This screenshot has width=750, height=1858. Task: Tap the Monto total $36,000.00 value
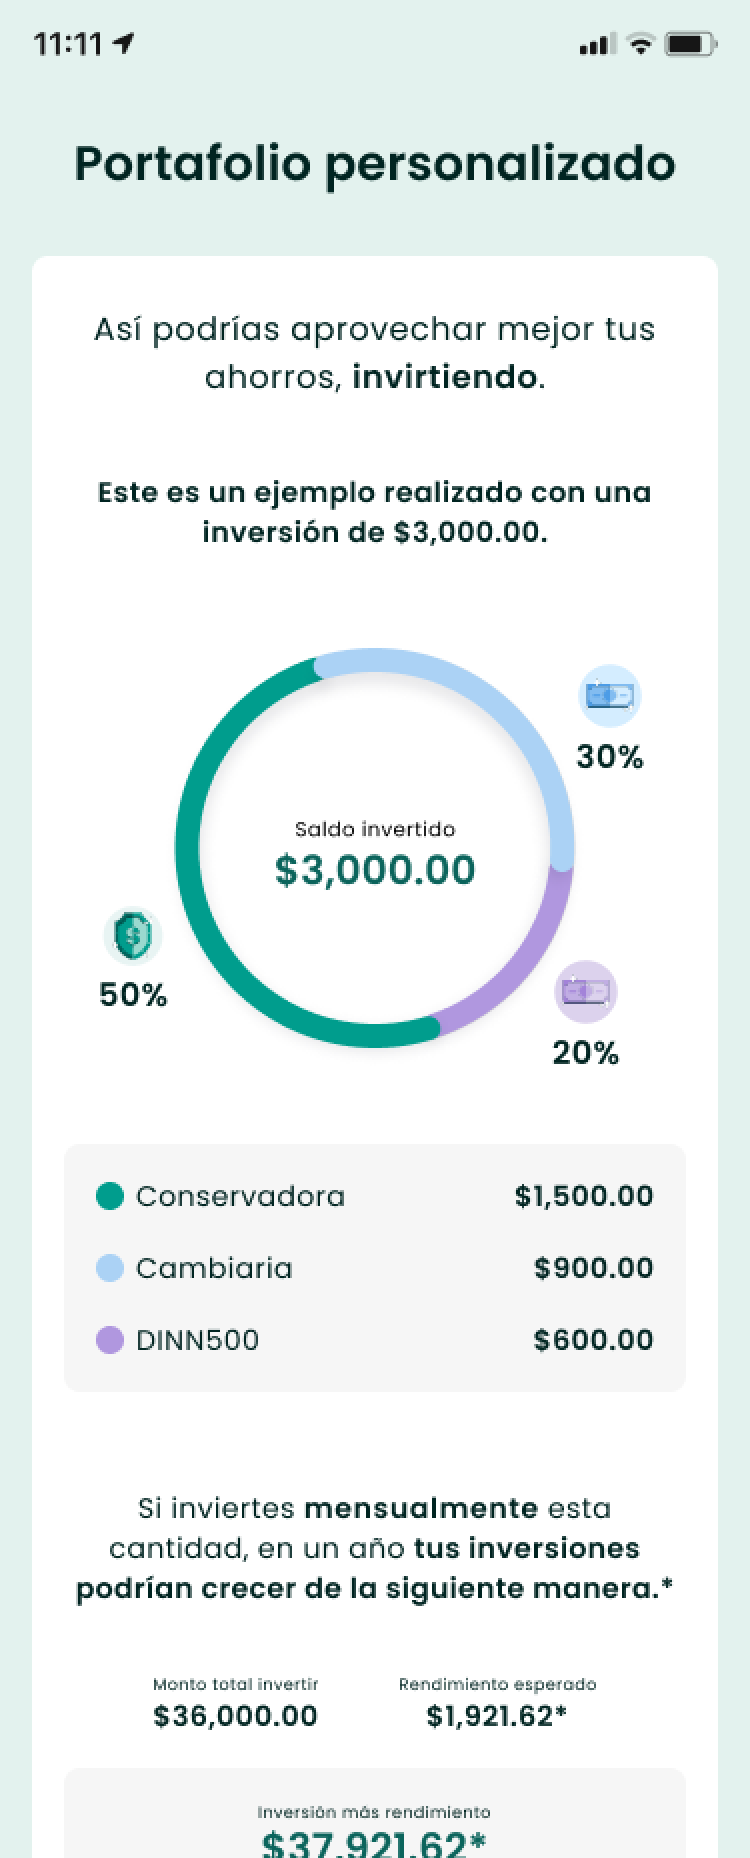(x=235, y=1716)
